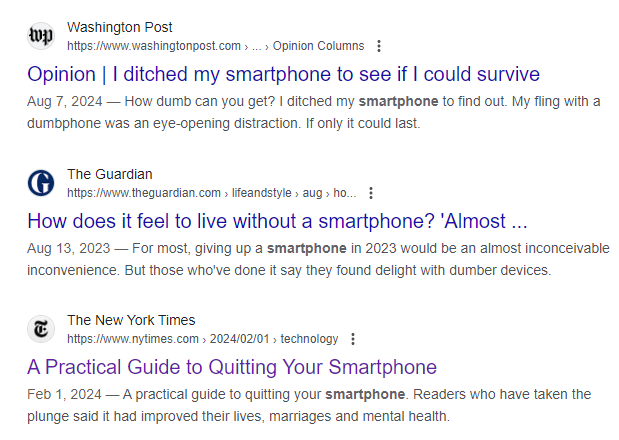Click The New York Times favicon logo

tap(41, 329)
